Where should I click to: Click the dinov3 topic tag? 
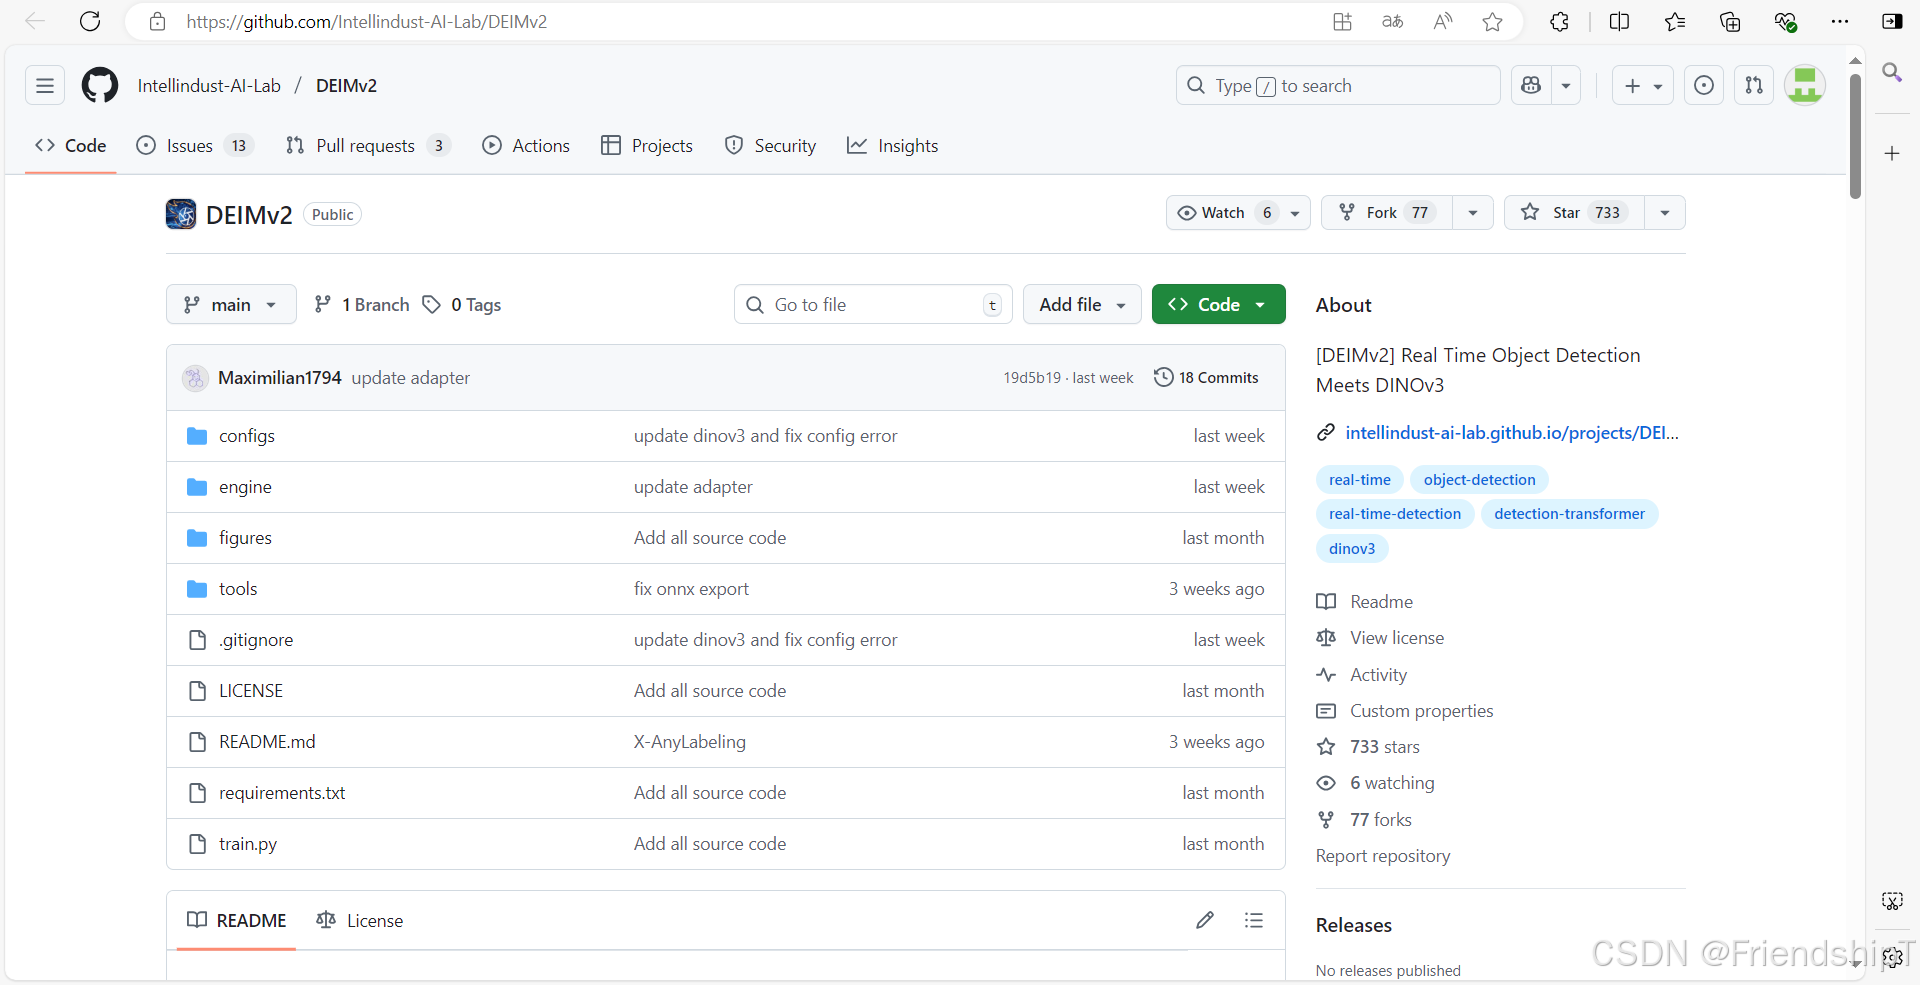pyautogui.click(x=1352, y=548)
